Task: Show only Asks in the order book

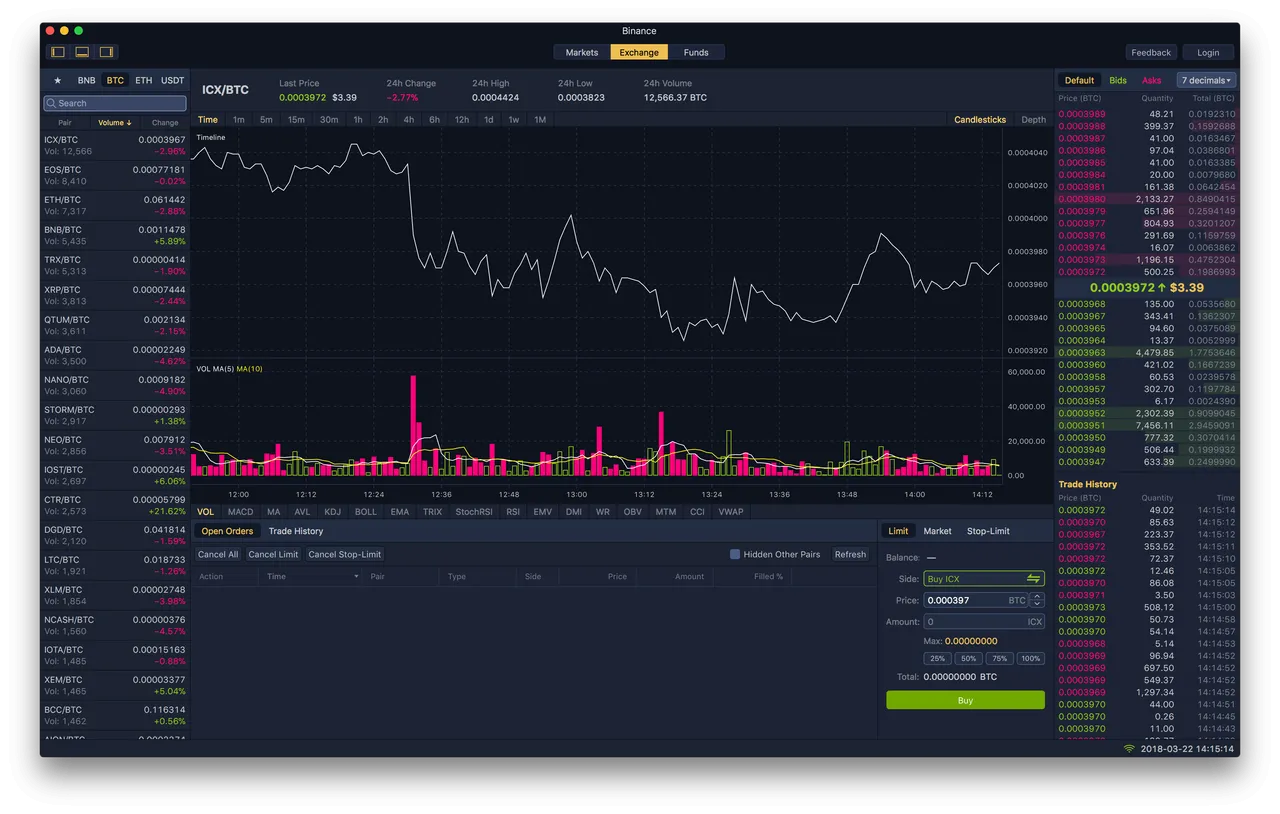Action: point(1152,80)
